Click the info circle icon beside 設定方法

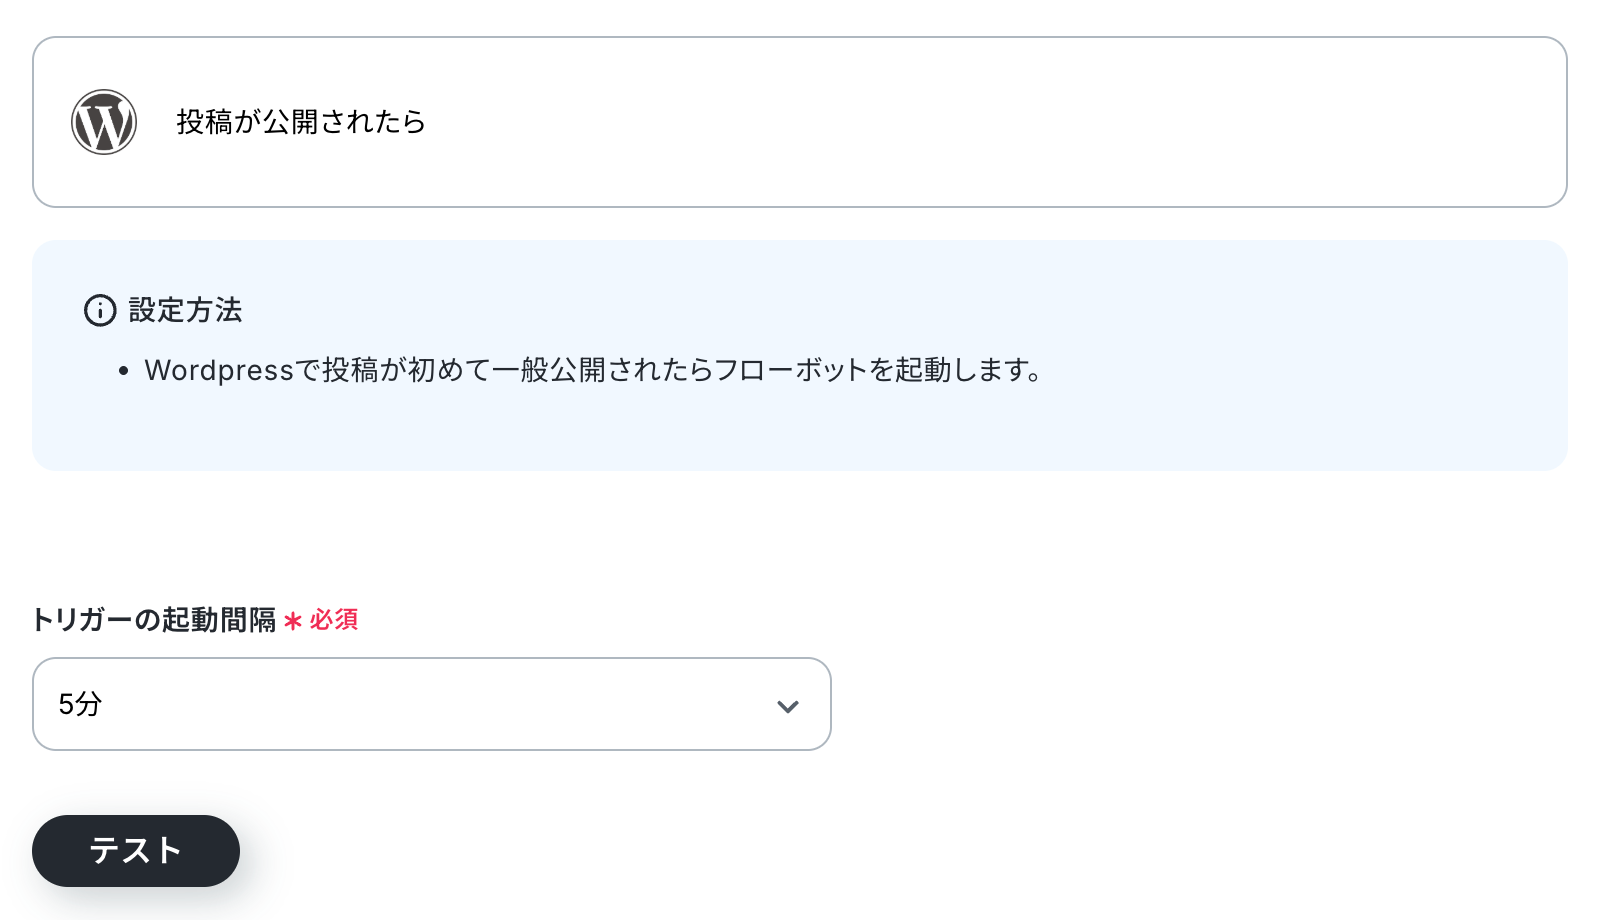coord(100,310)
